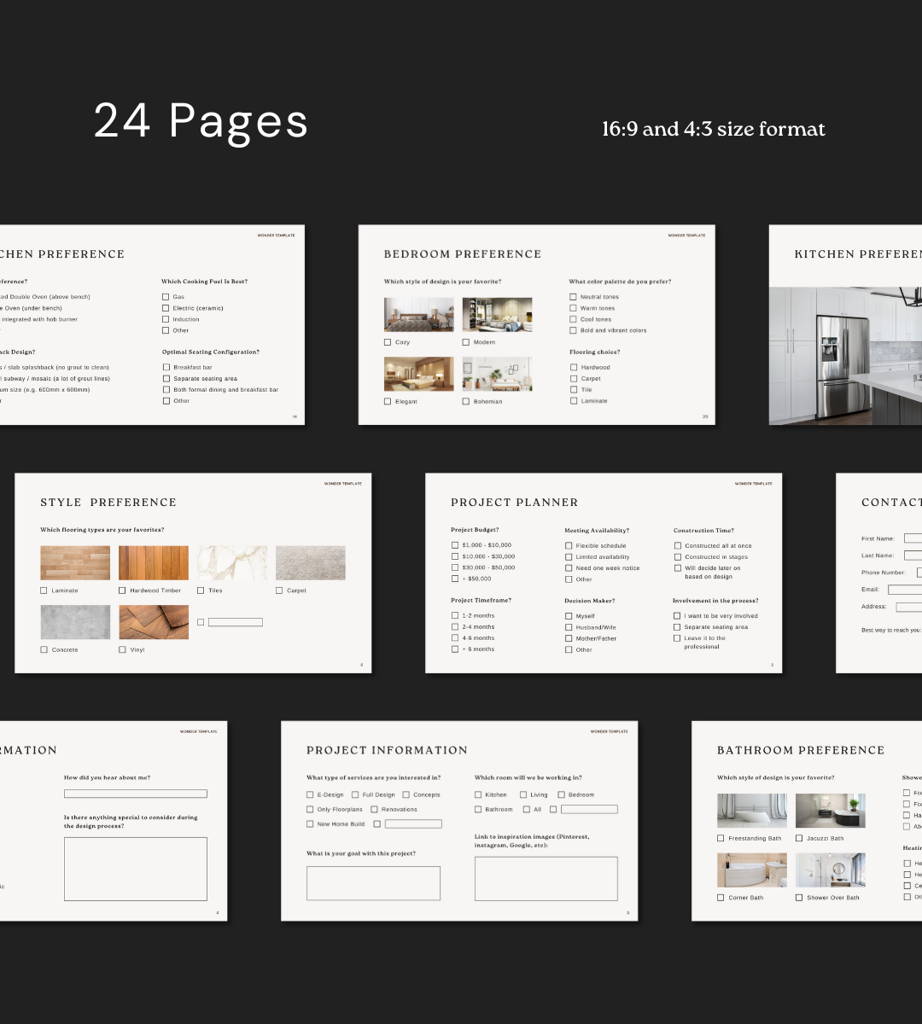922x1024 pixels.
Task: Click the Laminate flooring sample image
Action: [x=75, y=562]
